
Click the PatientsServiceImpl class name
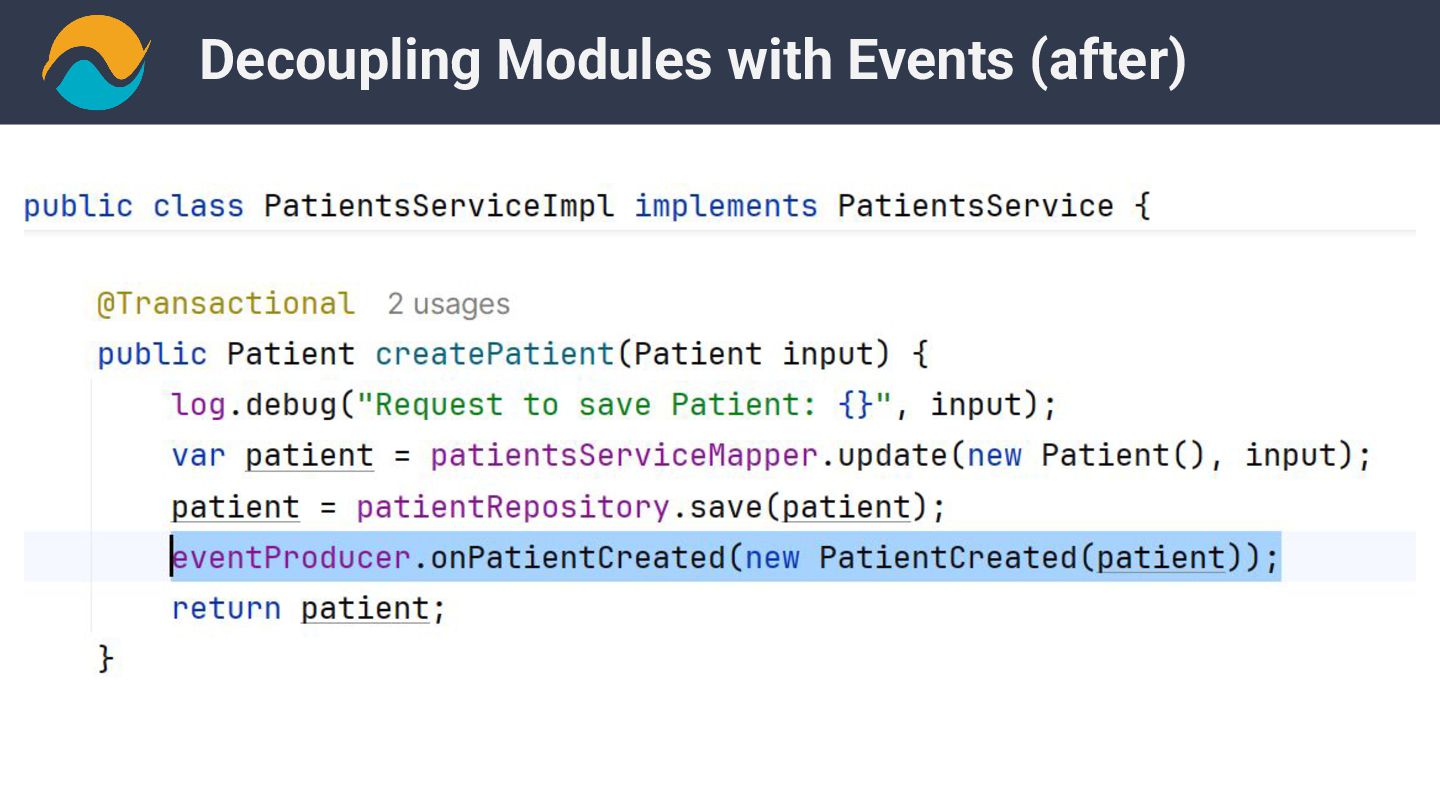(x=439, y=206)
